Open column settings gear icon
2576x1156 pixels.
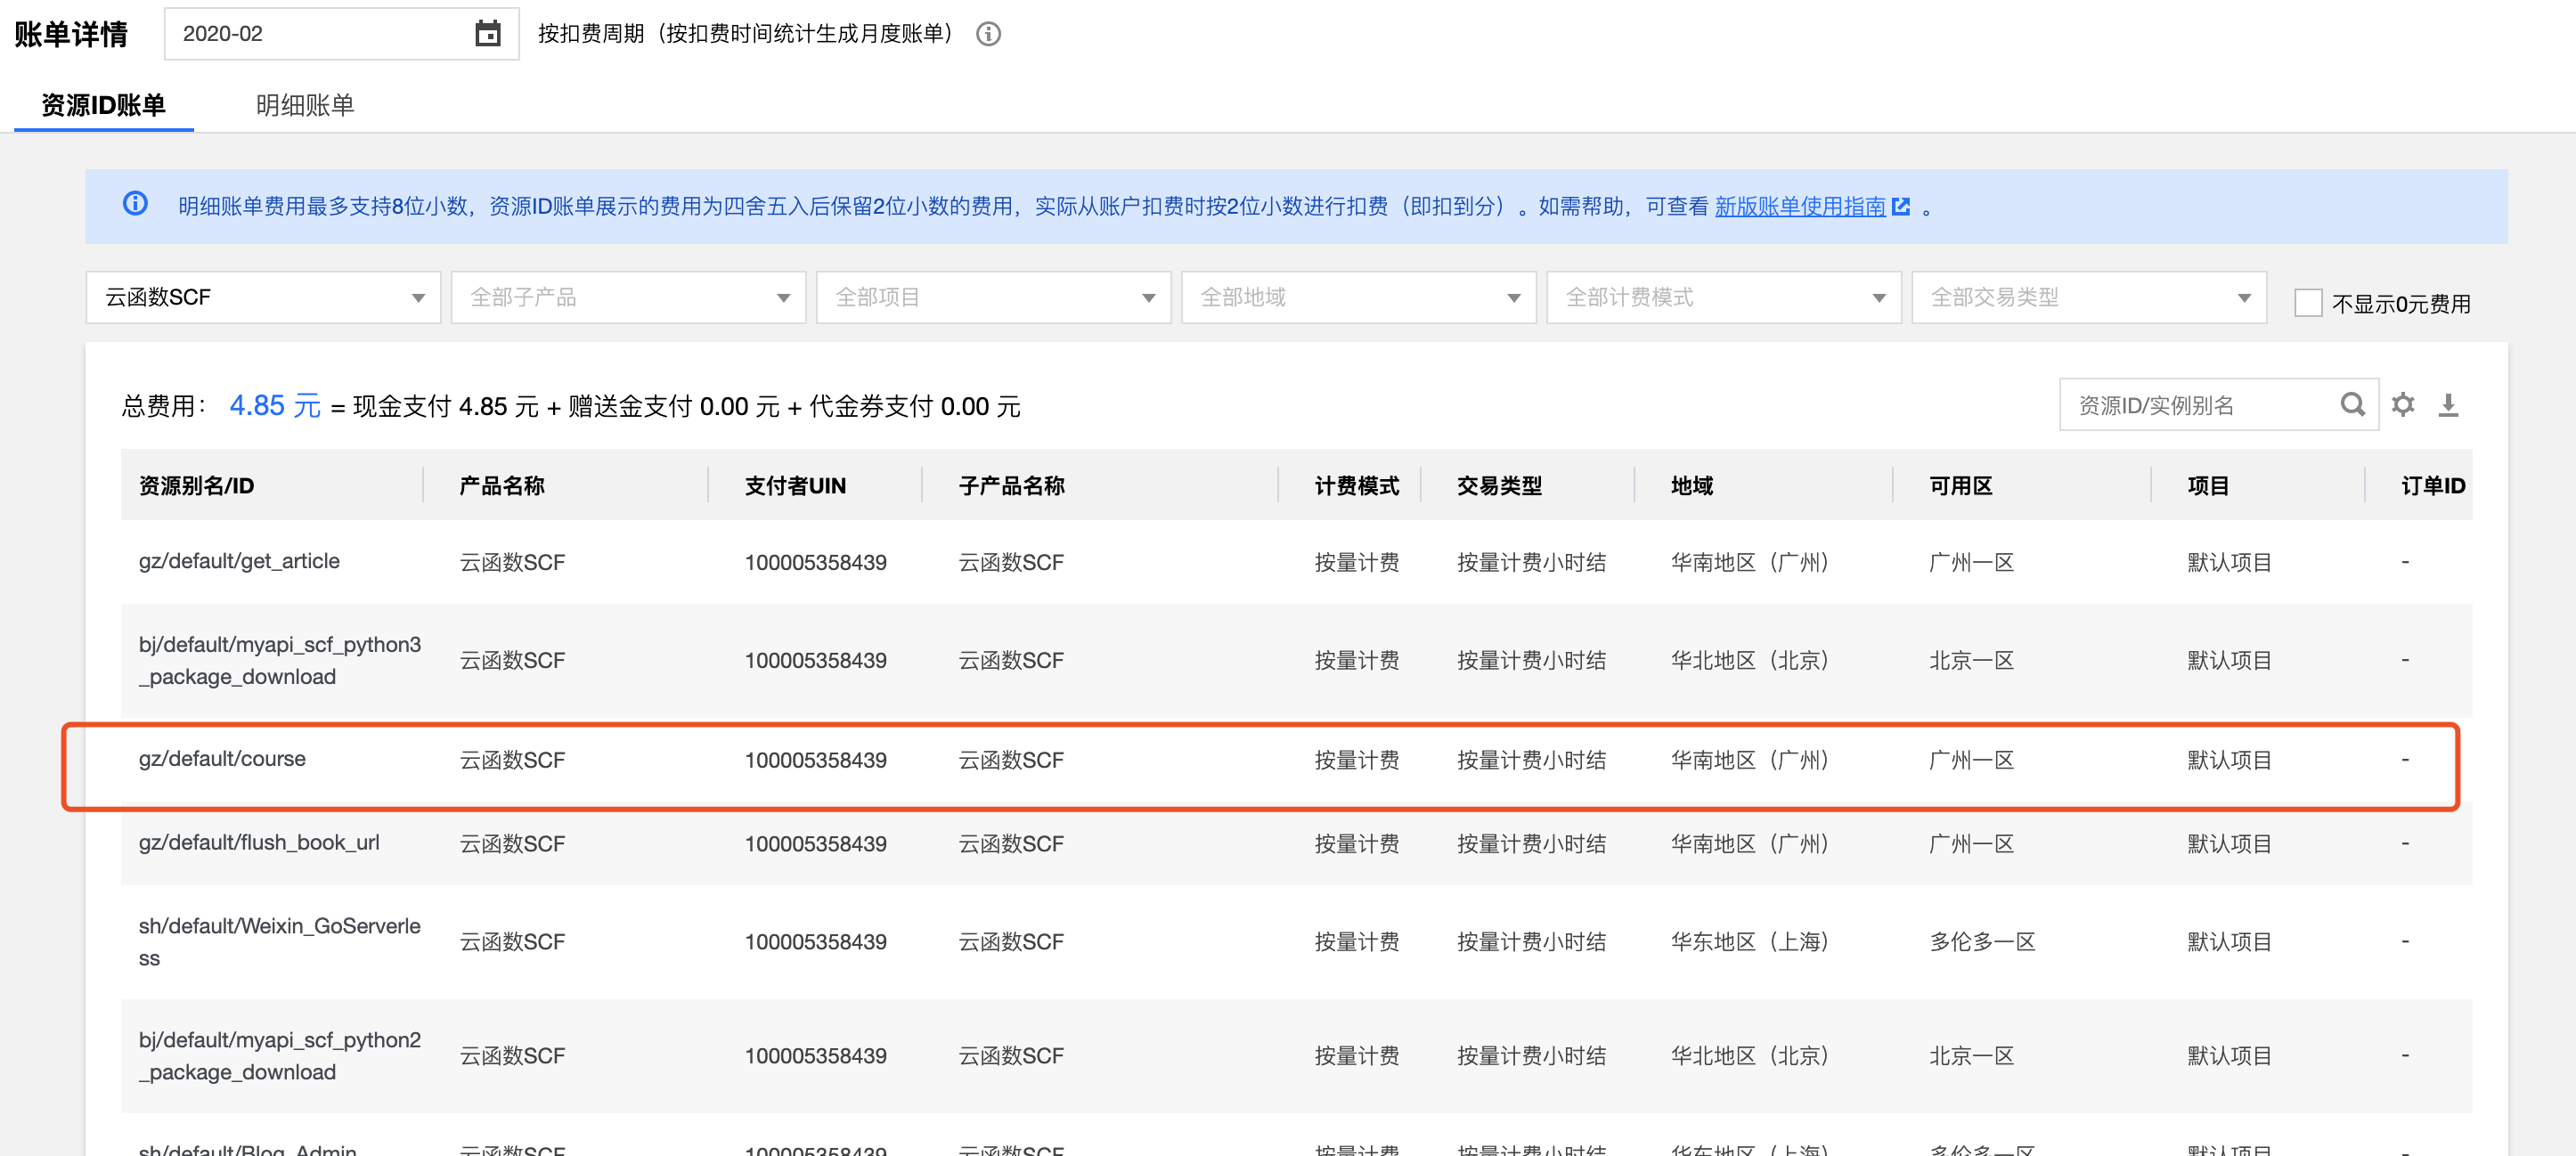pos(2402,404)
